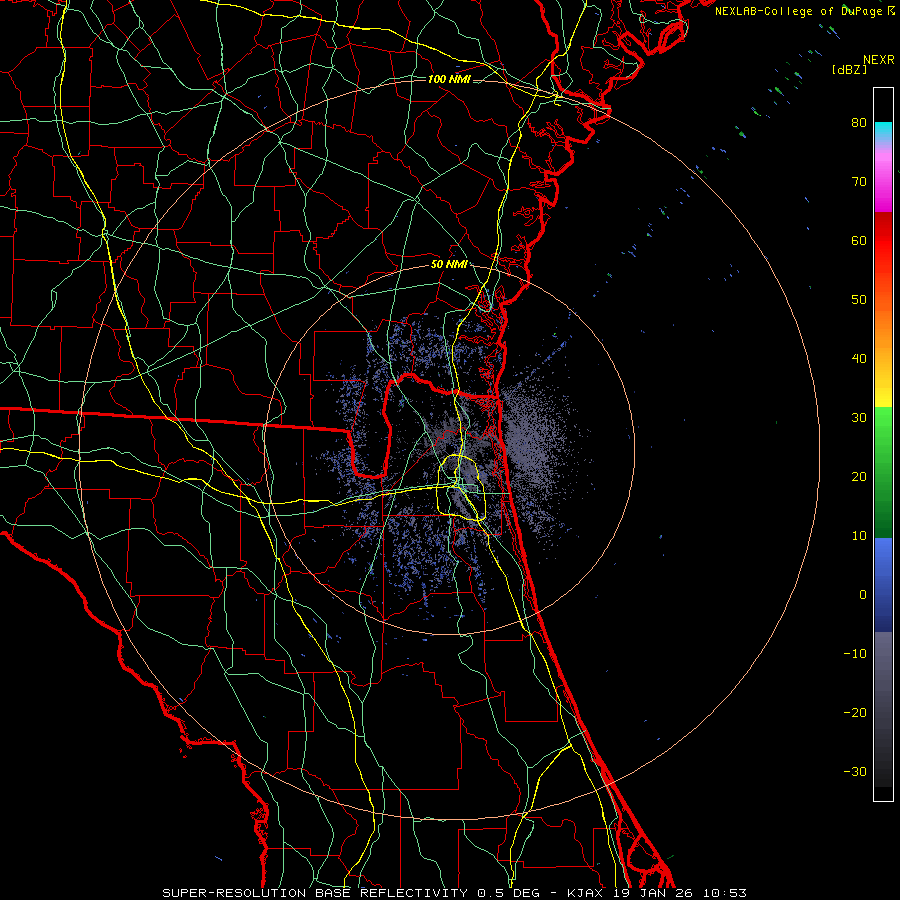
Task: Click the "SUPER-RESOLUTION BASE REFLECTIVITY 0.5 DEG" caption
Action: [x=351, y=893]
